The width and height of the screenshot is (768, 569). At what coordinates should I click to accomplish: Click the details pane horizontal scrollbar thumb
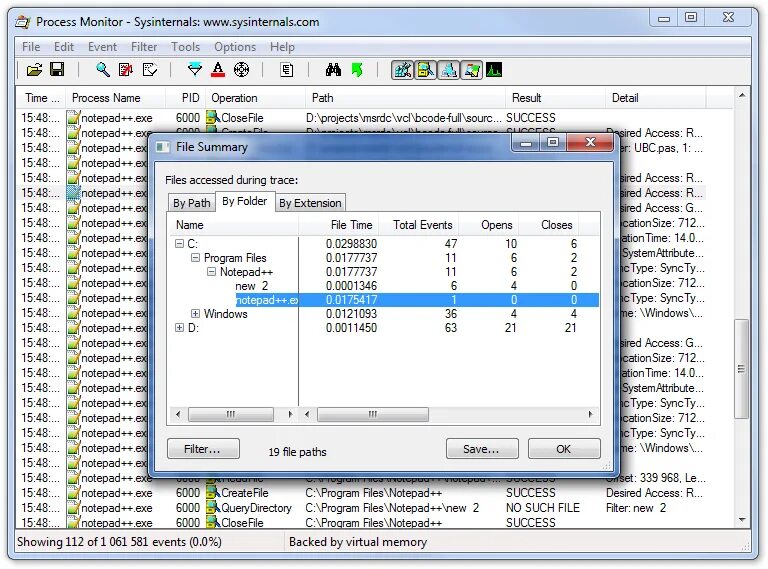pyautogui.click(x=373, y=414)
